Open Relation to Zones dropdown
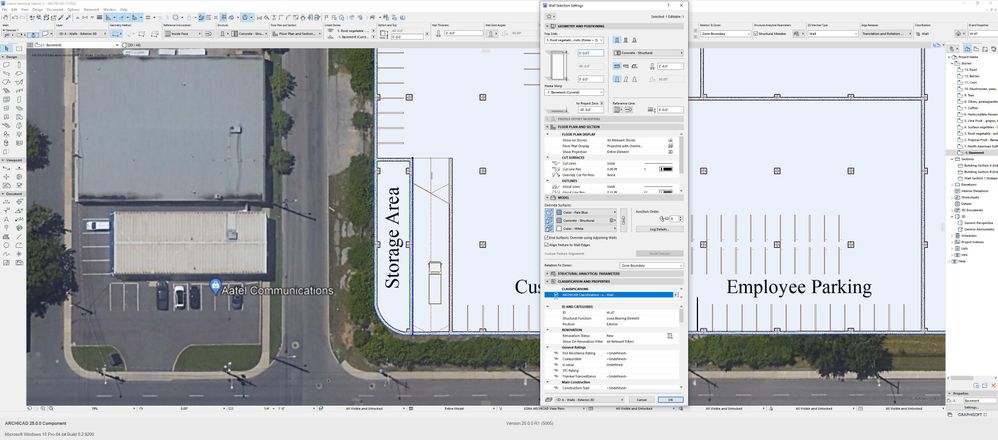This screenshot has height=440, width=998. tap(651, 266)
